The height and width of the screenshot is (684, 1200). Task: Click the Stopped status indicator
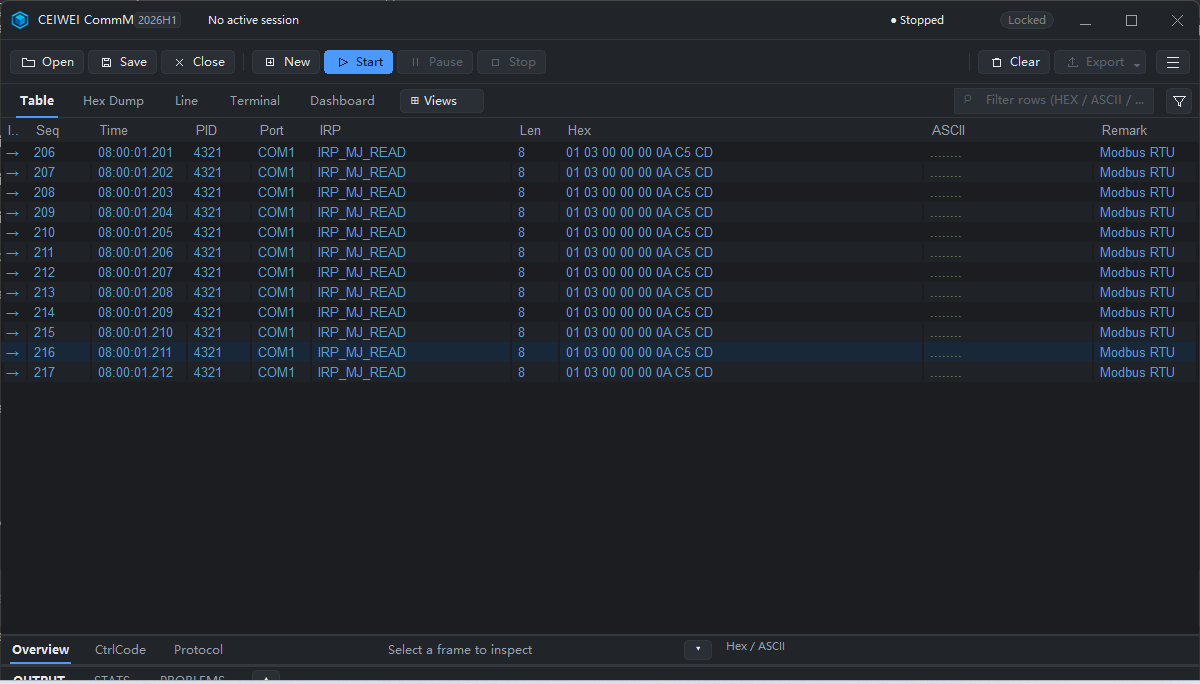(x=917, y=20)
